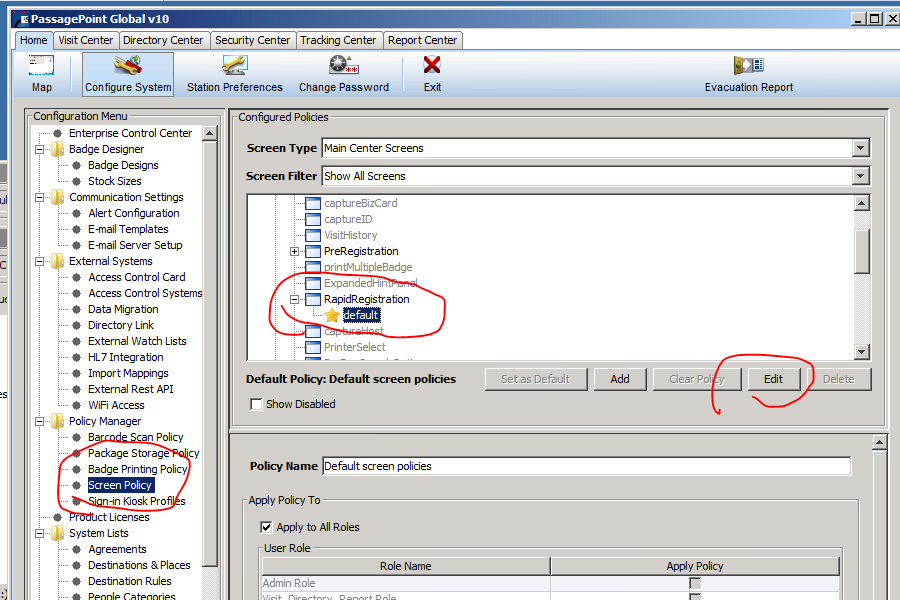This screenshot has height=600, width=900.
Task: Select Sign-in Kiosk Profiles
Action: point(137,501)
